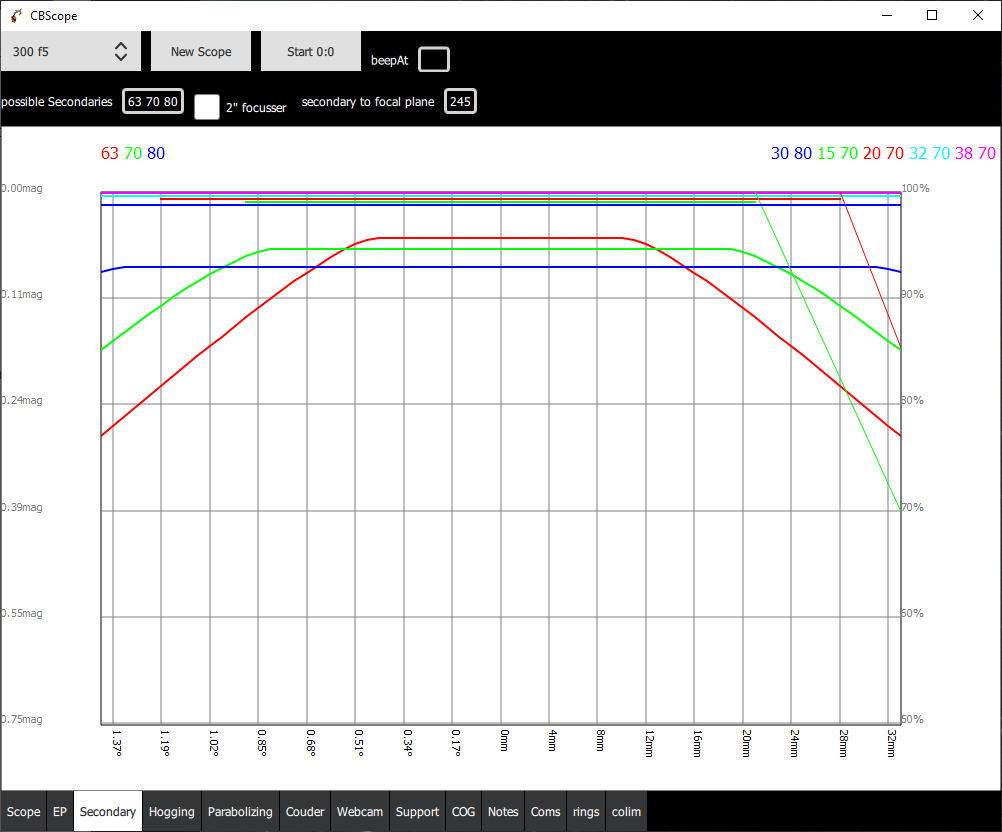Screen dimensions: 1002x832
Task: Toggle the 2" focusser checkbox
Action: pyautogui.click(x=206, y=107)
